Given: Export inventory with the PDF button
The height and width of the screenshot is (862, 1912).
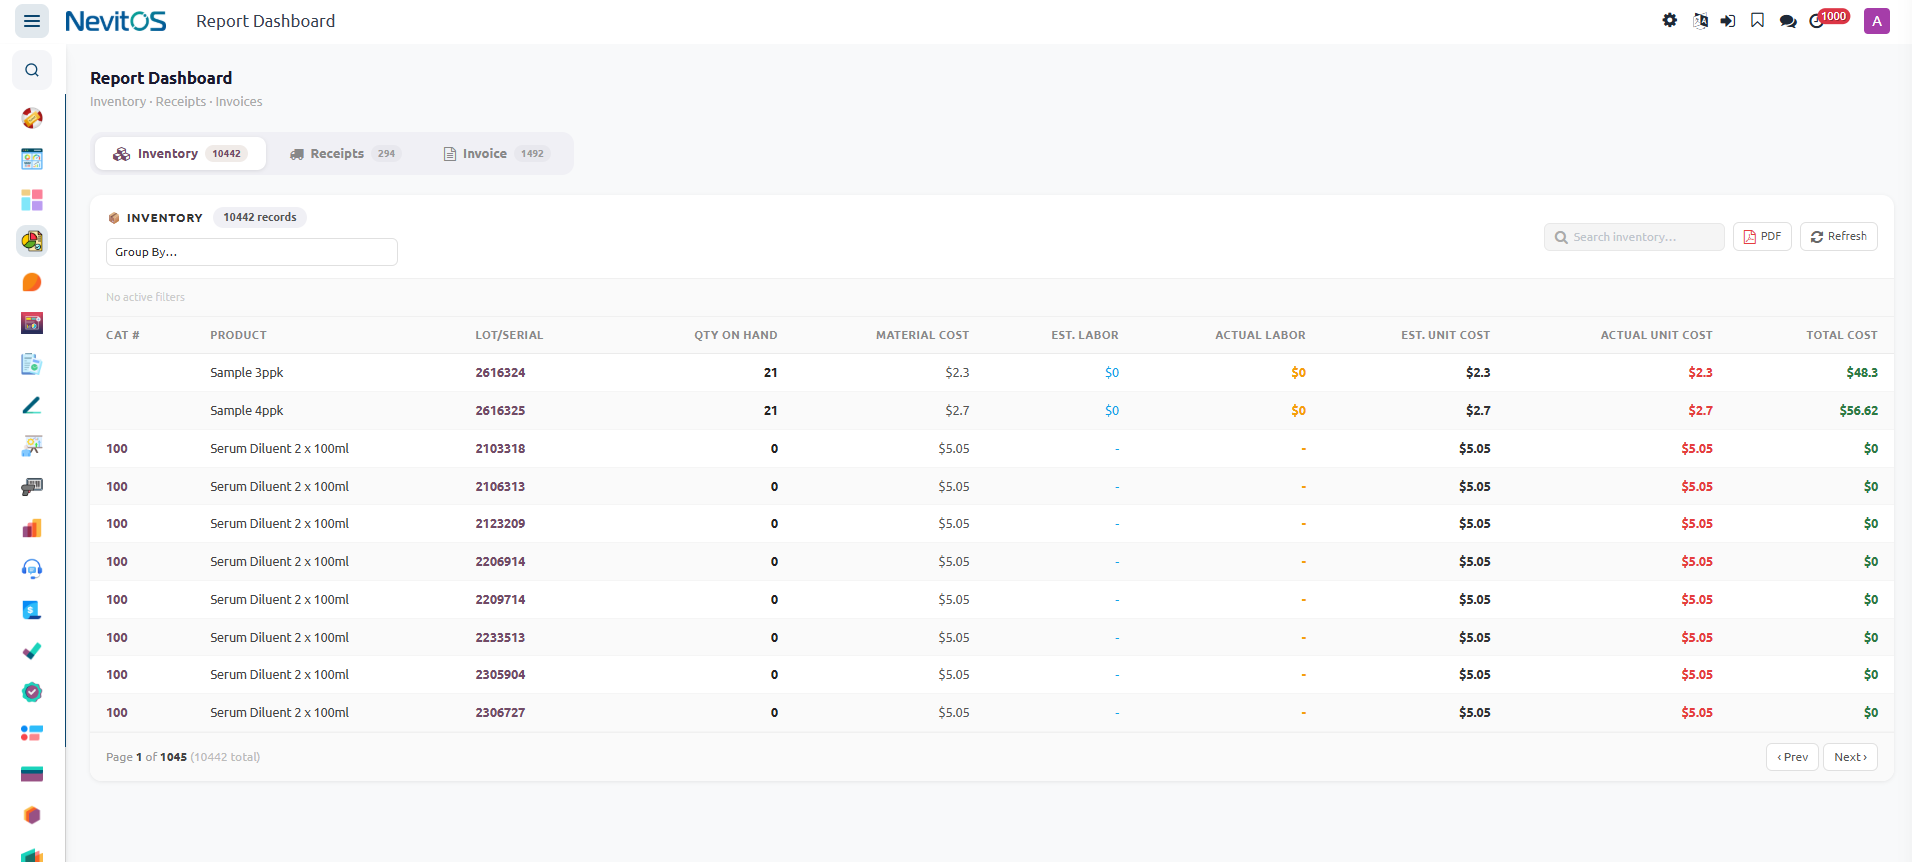Looking at the screenshot, I should tap(1762, 237).
